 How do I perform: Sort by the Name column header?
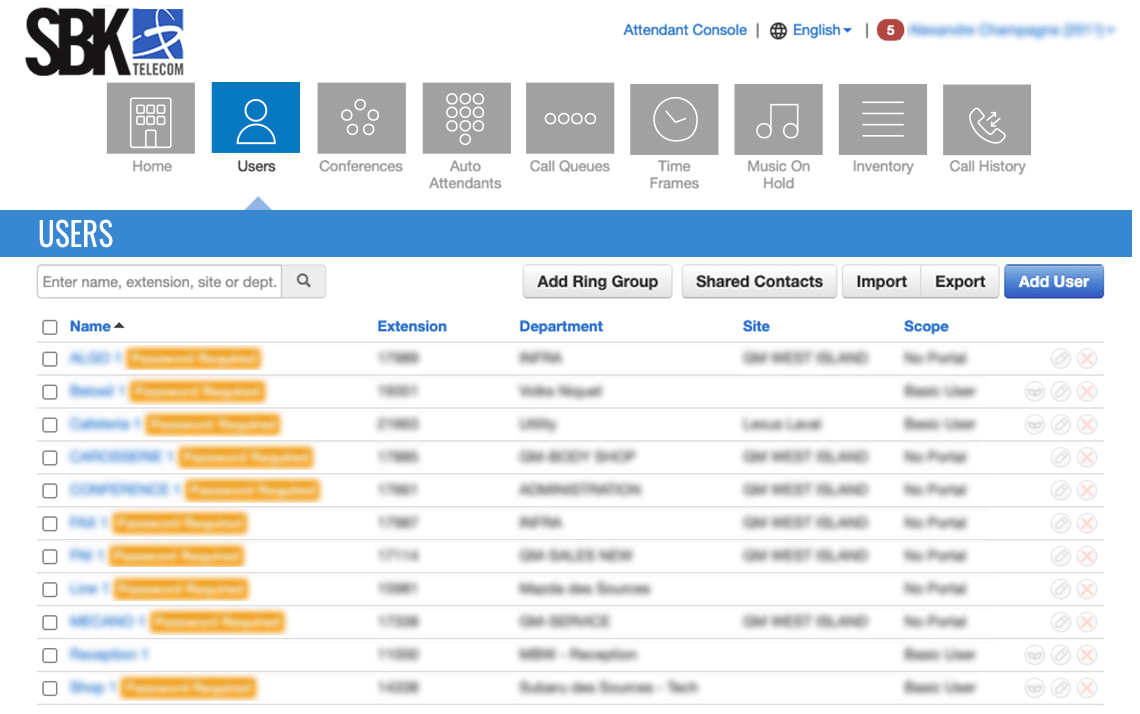click(90, 326)
